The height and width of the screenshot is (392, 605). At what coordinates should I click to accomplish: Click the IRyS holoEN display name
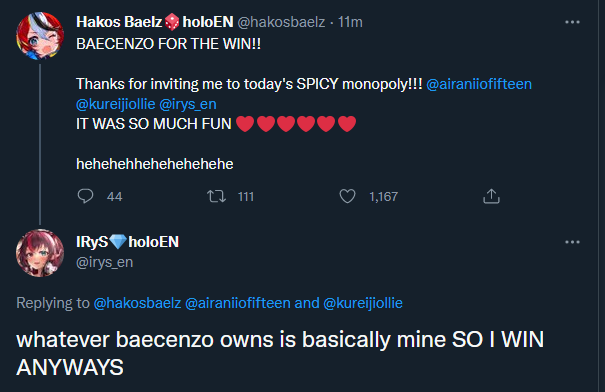[x=128, y=242]
